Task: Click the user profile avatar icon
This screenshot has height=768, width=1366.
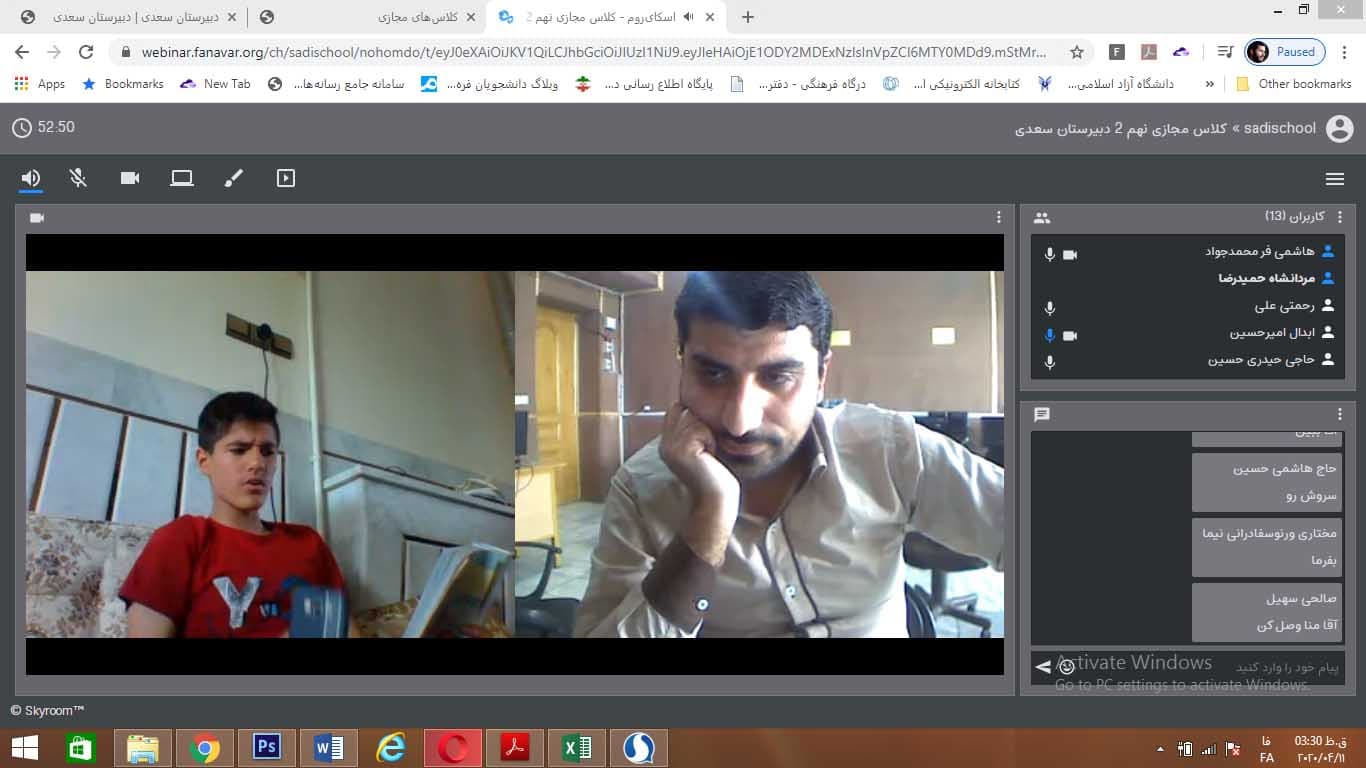Action: 1339,128
